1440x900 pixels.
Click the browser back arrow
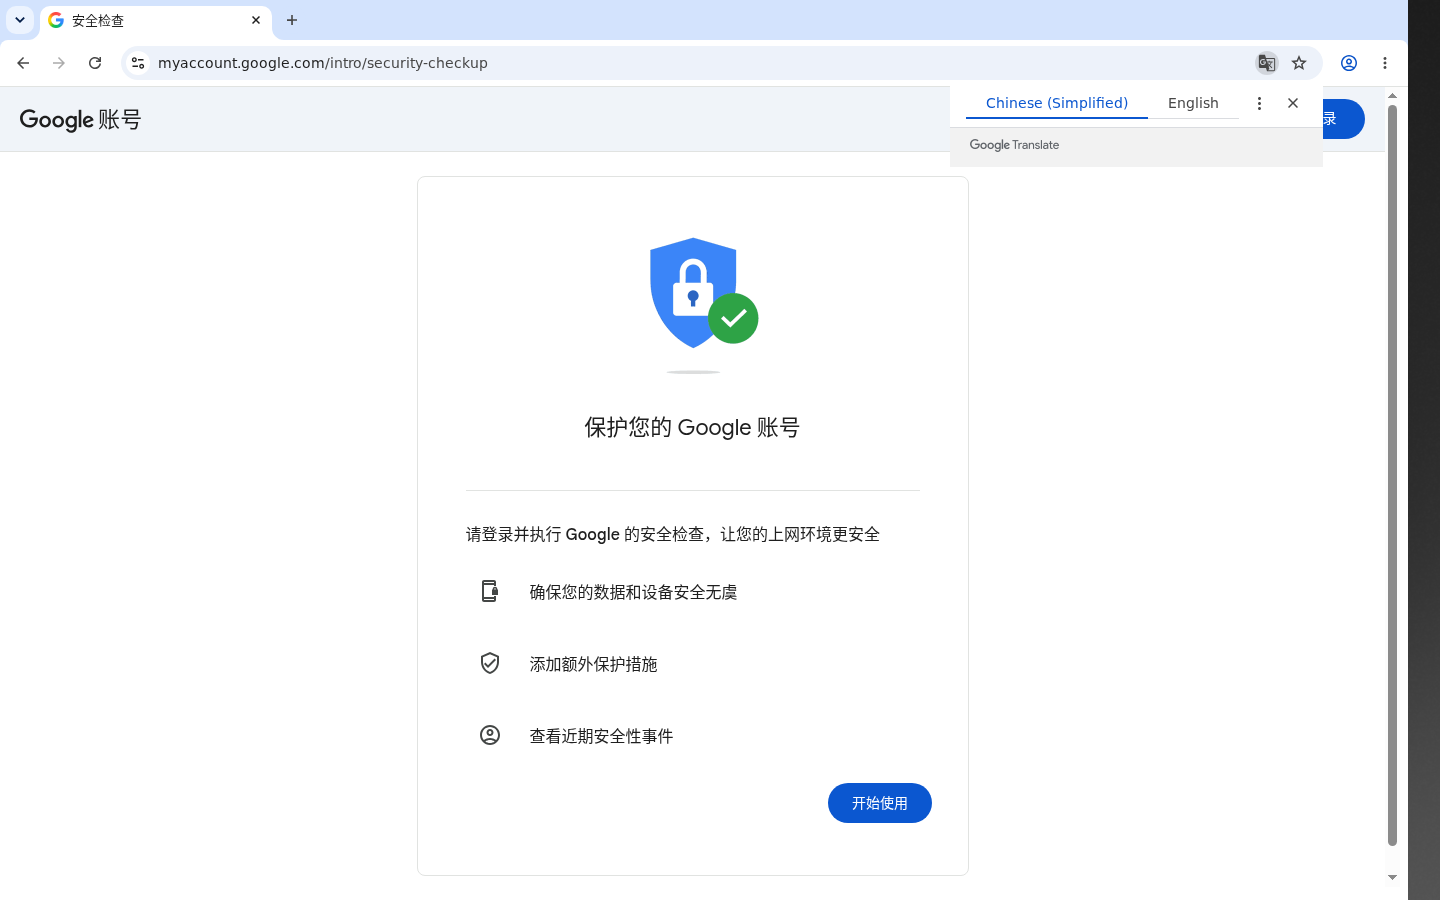coord(23,63)
